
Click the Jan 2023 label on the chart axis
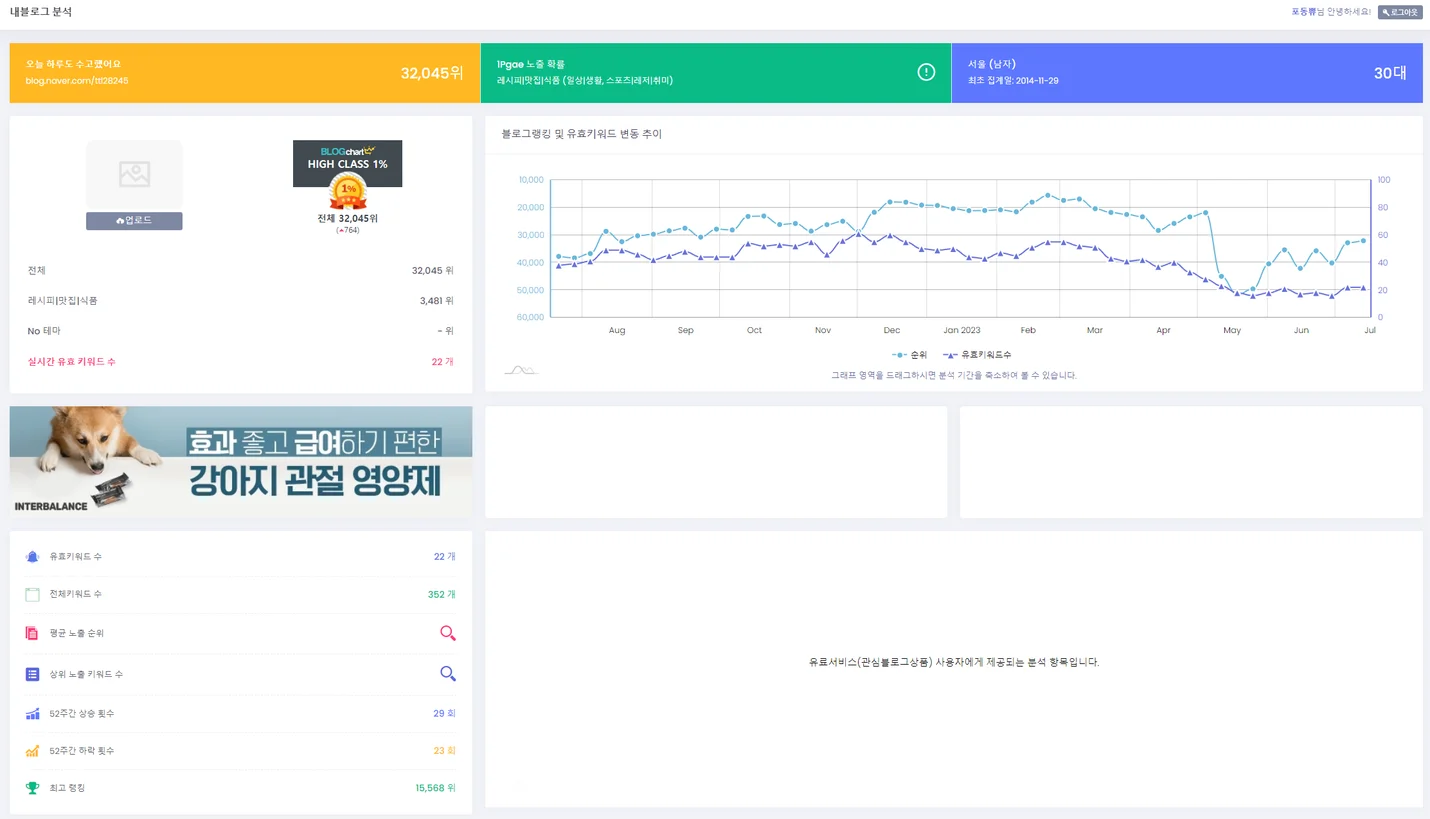pyautogui.click(x=962, y=330)
